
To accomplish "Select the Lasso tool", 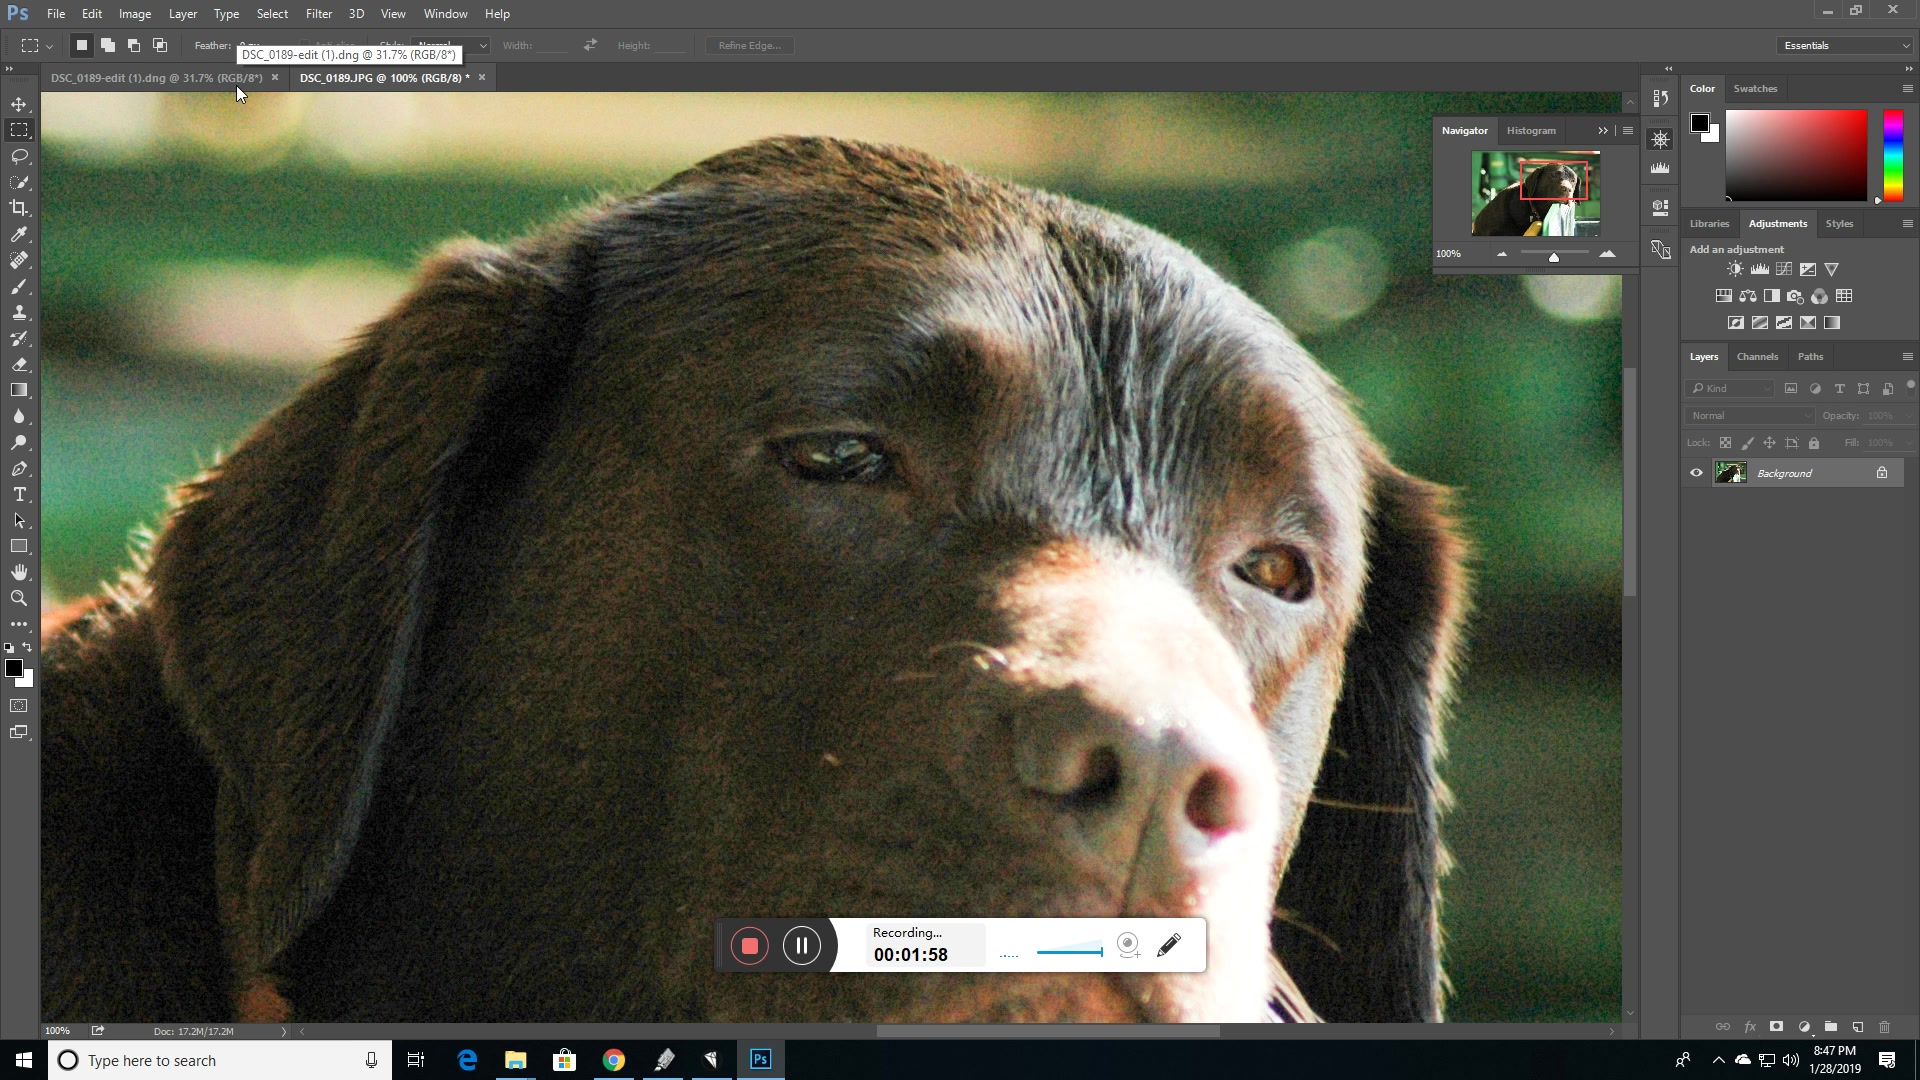I will click(20, 156).
